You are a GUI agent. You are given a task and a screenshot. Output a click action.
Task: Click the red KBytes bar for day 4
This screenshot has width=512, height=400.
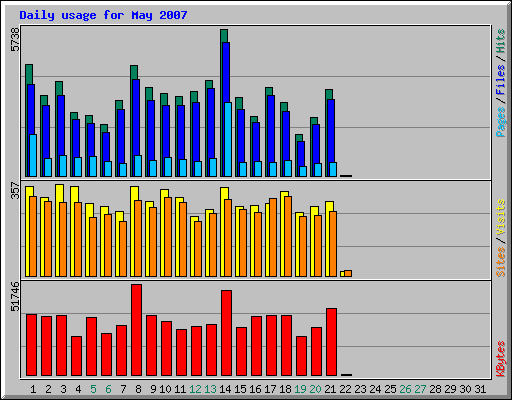[x=76, y=356]
